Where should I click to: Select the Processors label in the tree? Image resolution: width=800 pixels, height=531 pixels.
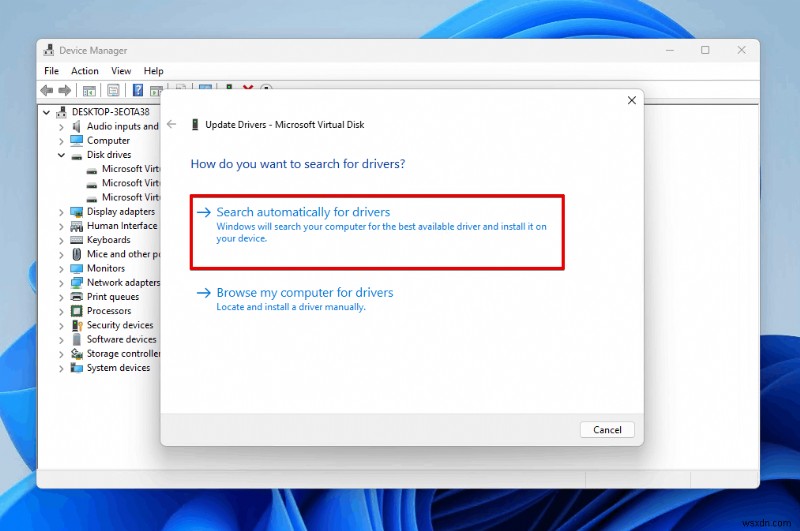109,311
